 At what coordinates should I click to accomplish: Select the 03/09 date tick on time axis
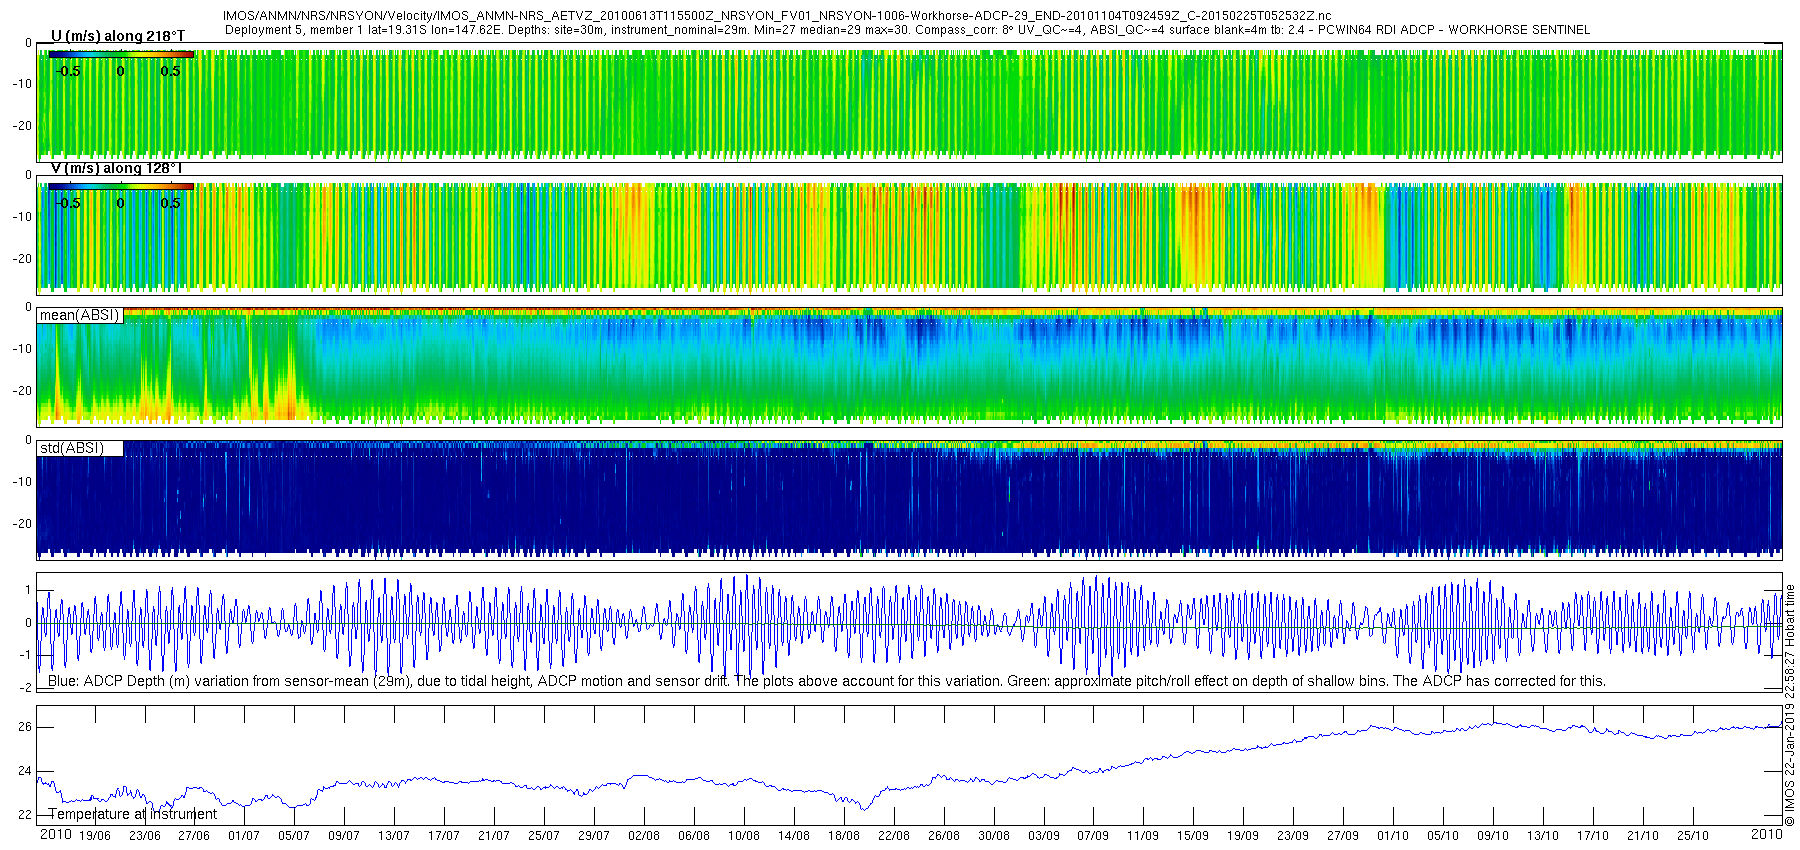pyautogui.click(x=1044, y=835)
